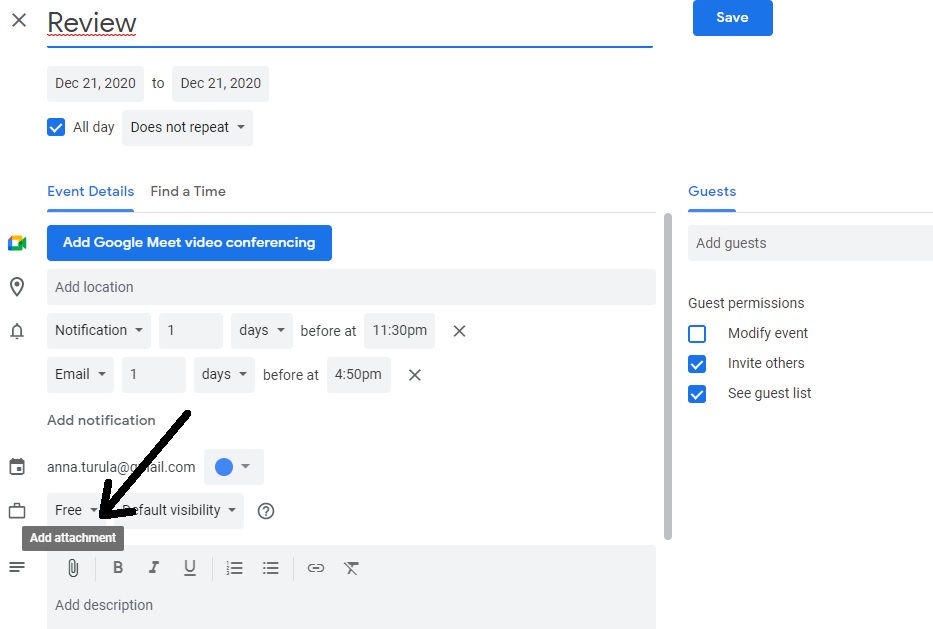The width and height of the screenshot is (933, 629).
Task: Open the visibility help question mark
Action: [x=266, y=511]
